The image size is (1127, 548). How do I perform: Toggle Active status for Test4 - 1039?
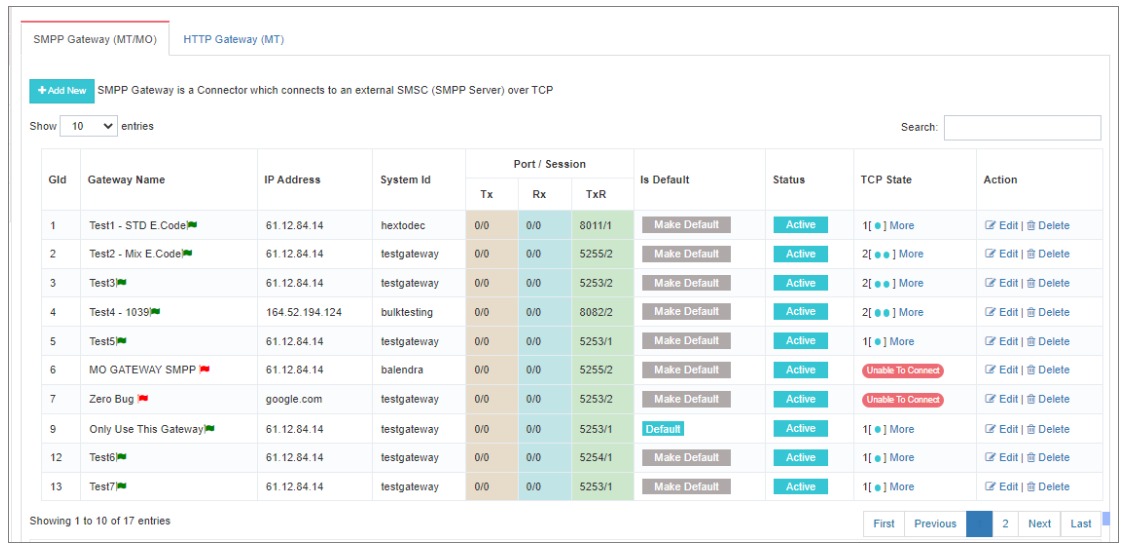coord(801,311)
